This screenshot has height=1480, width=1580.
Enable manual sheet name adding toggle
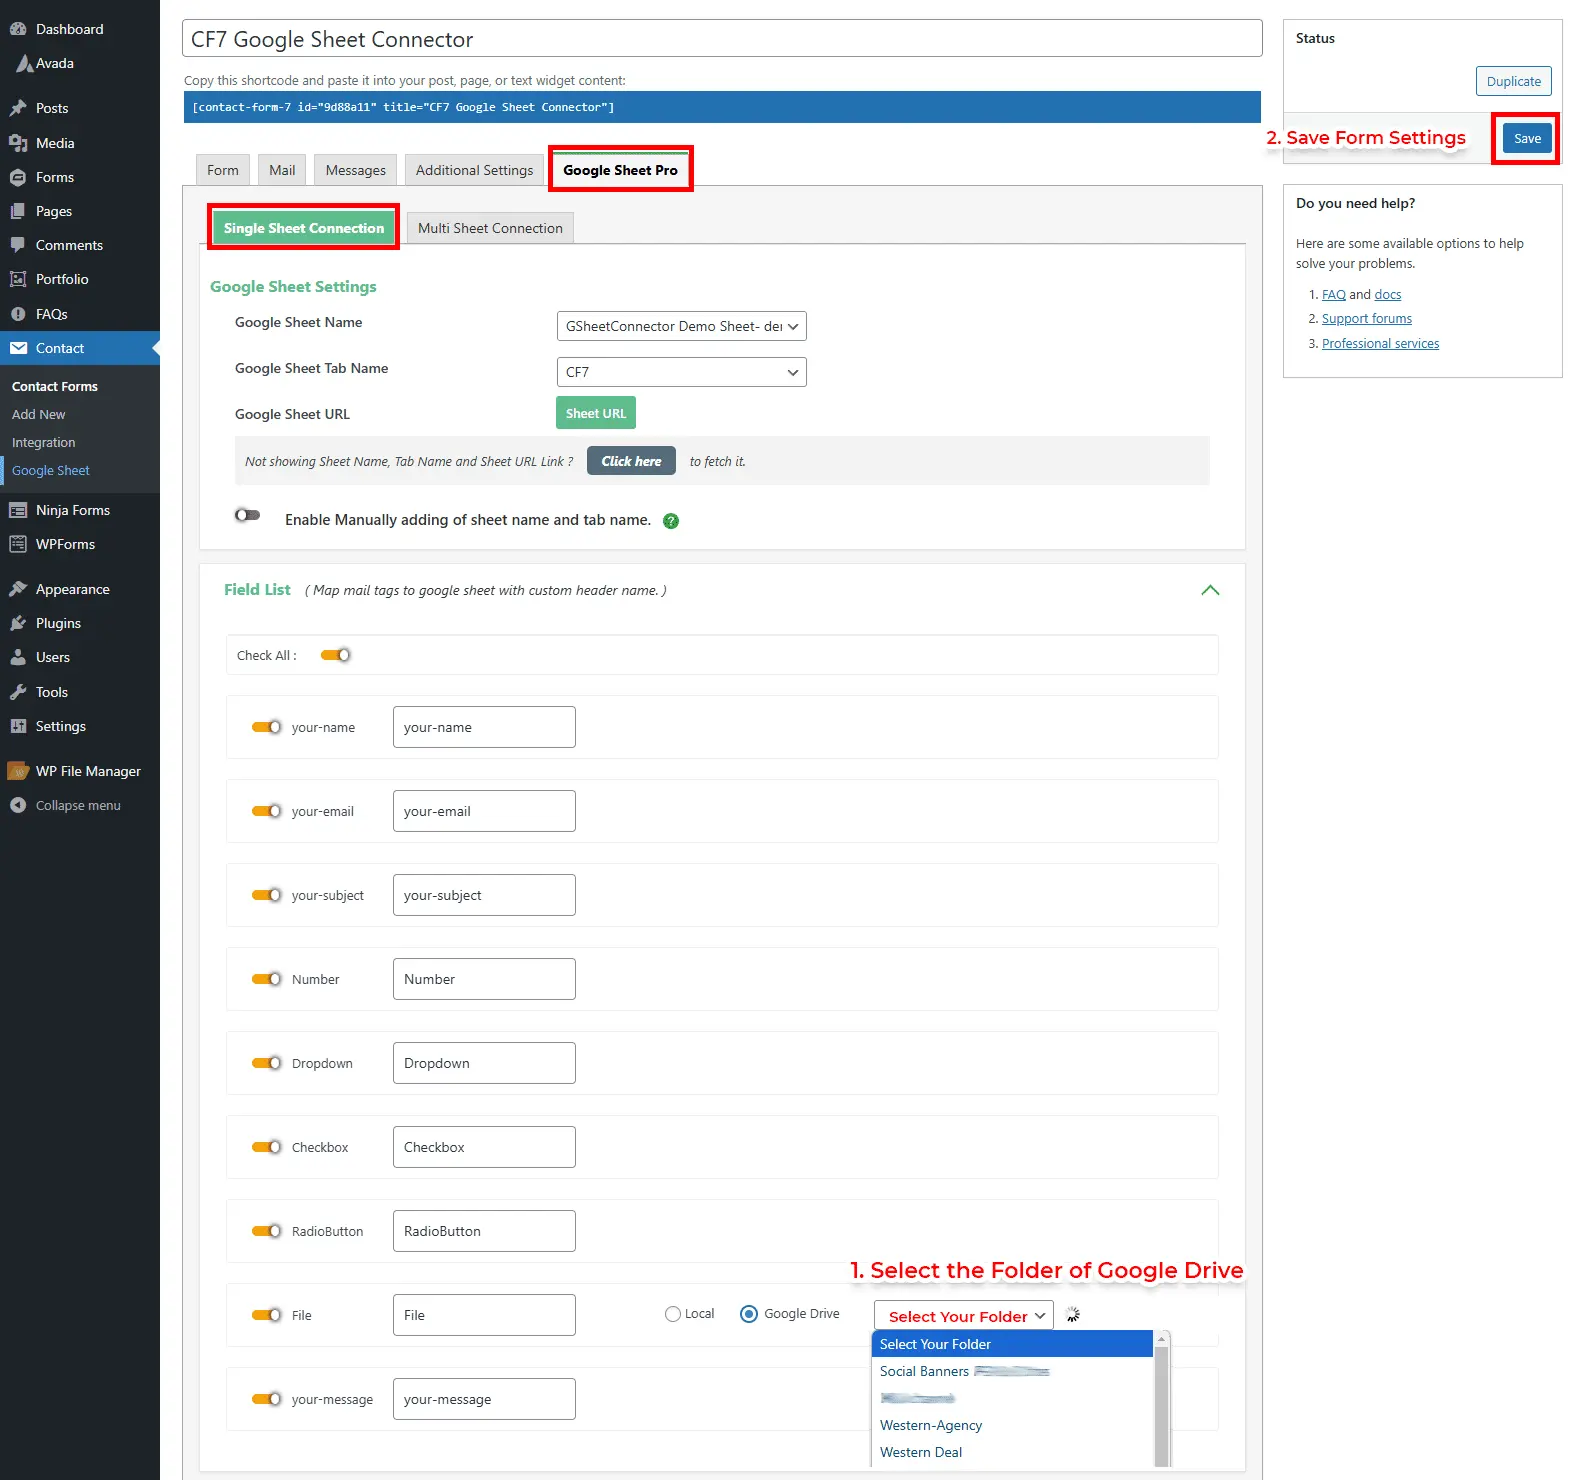pyautogui.click(x=247, y=515)
